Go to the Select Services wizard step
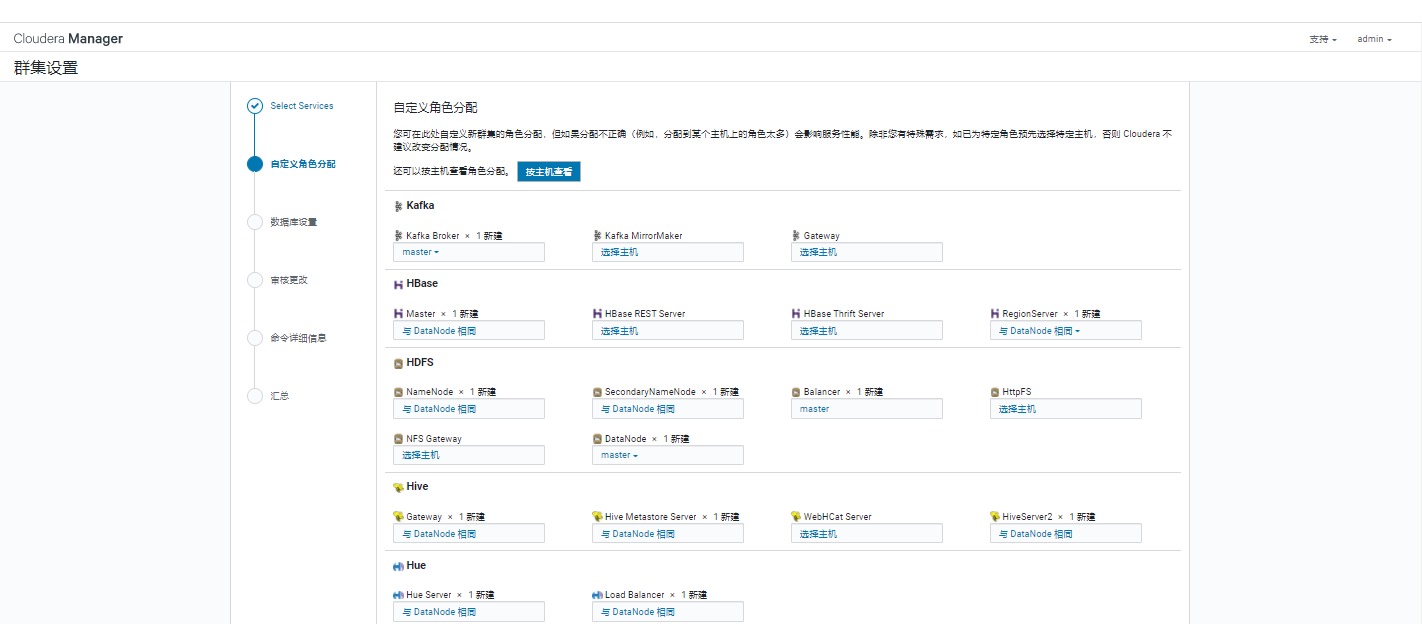This screenshot has height=624, width=1422. click(x=302, y=106)
